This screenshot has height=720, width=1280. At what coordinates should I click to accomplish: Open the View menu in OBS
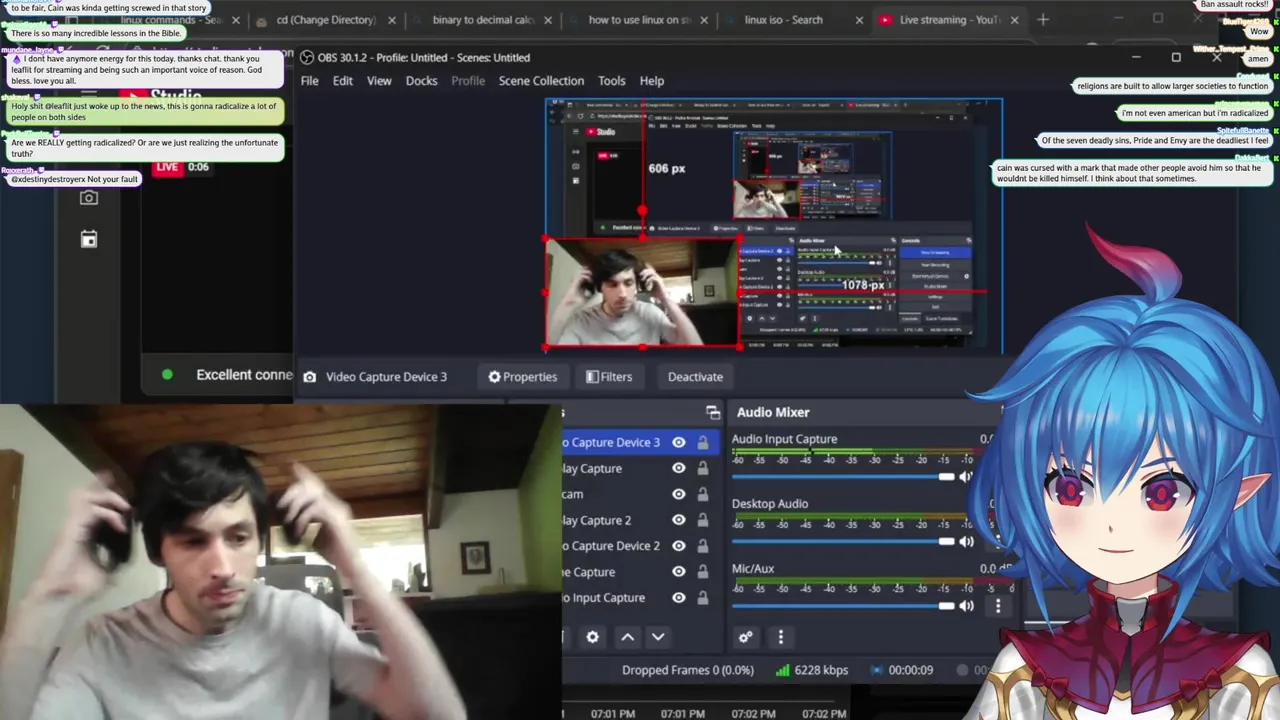coord(379,81)
